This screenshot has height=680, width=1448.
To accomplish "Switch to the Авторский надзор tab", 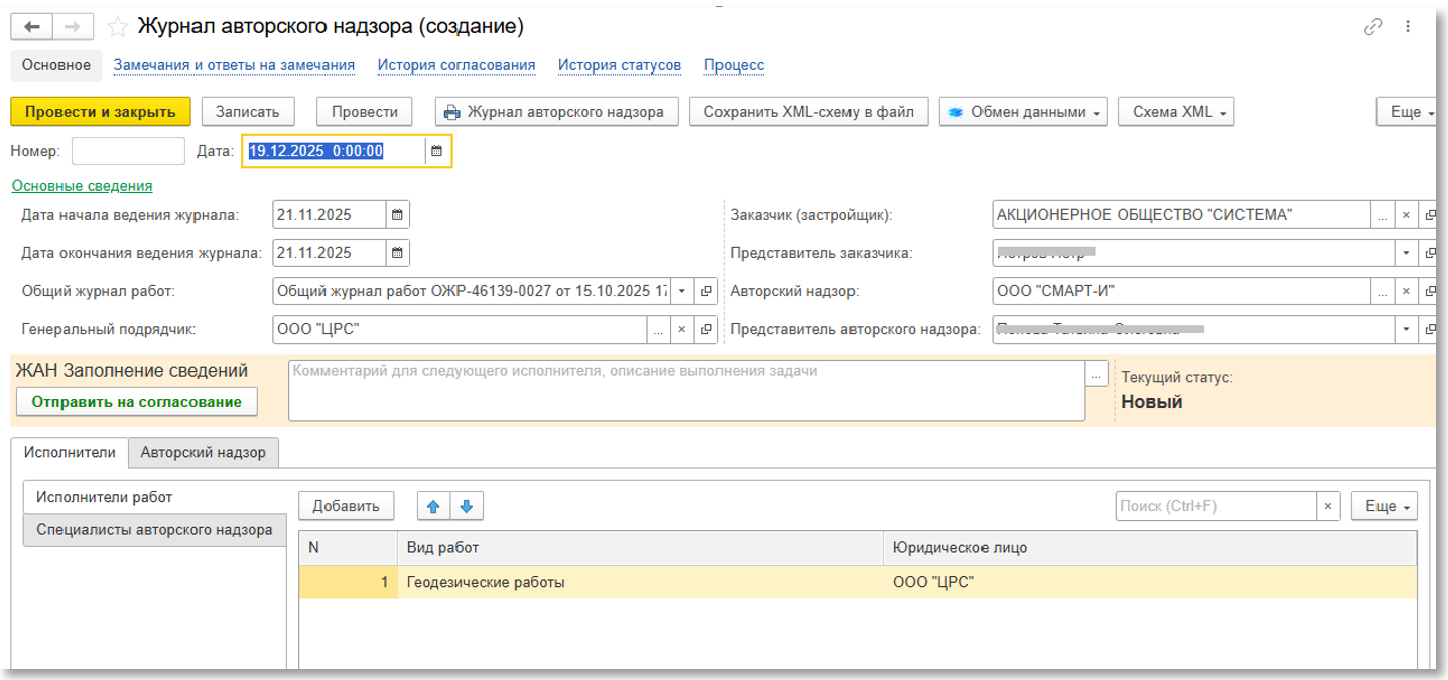I will (203, 452).
